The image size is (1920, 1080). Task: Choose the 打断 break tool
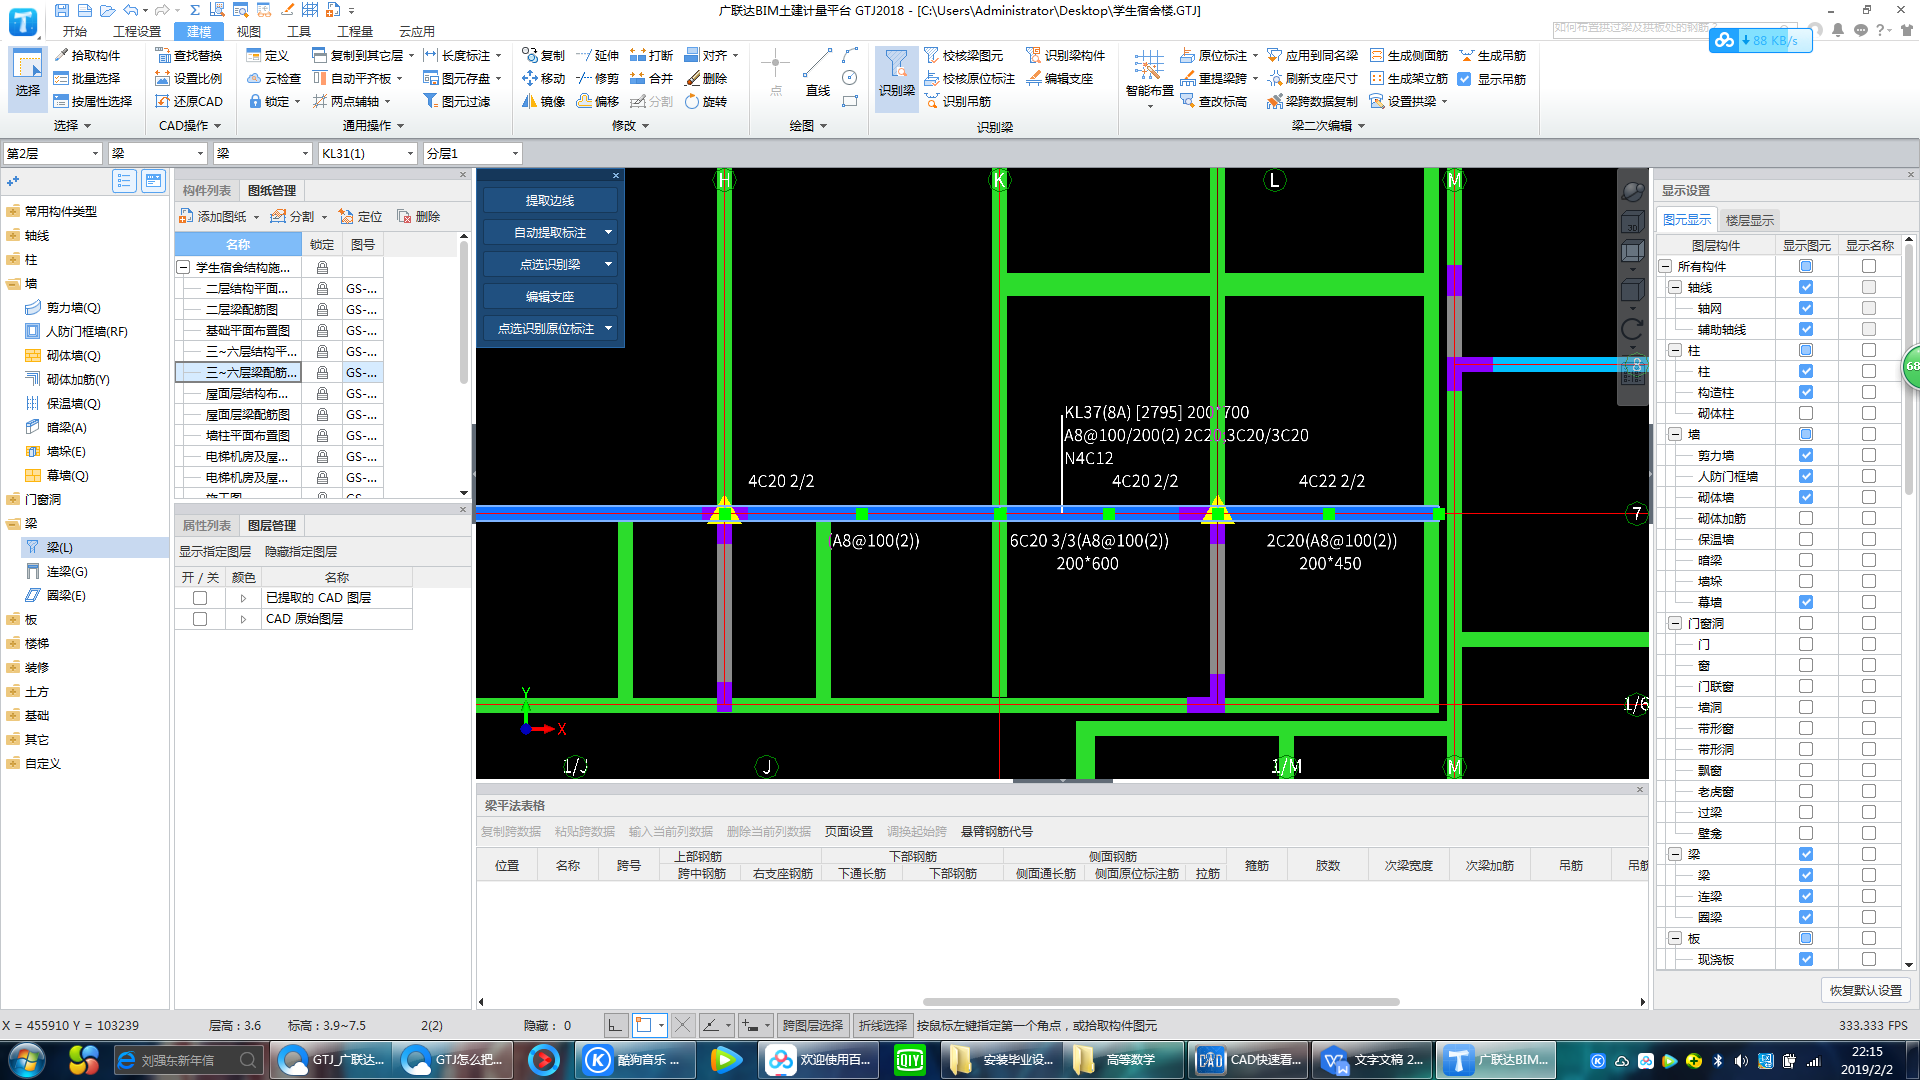[652, 55]
